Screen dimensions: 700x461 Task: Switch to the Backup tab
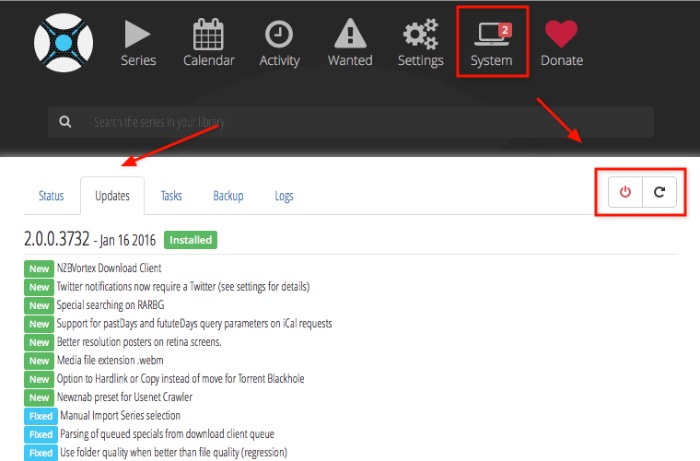(228, 196)
